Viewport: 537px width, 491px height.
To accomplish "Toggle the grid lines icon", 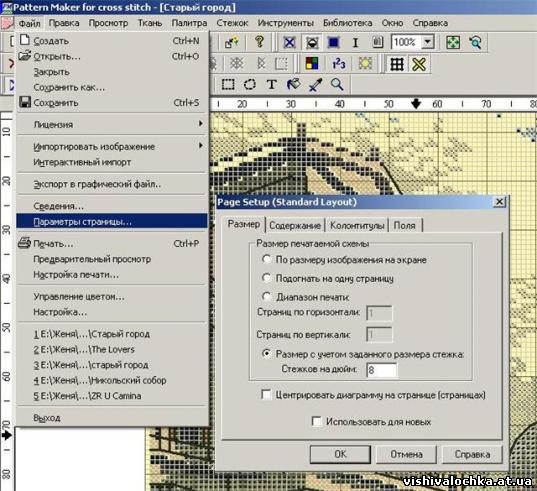I will (x=397, y=64).
